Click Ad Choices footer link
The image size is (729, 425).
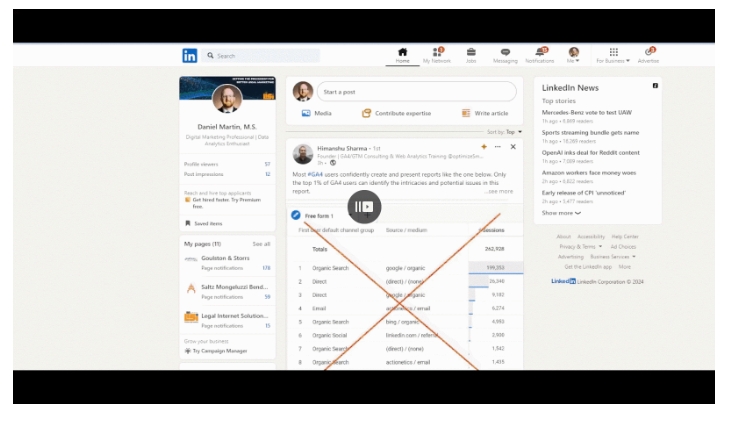pos(623,246)
